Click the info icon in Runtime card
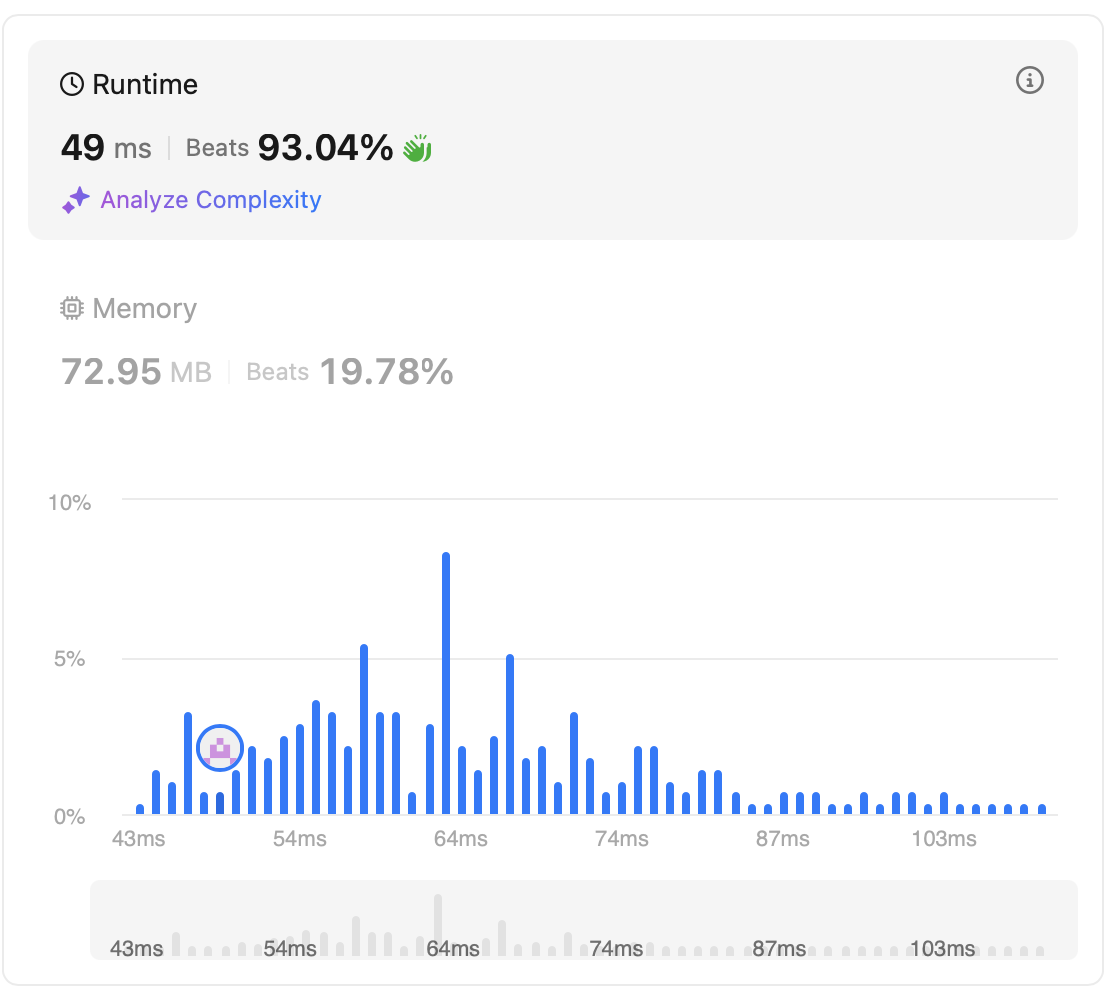Screen dimensions: 1116x994 click(1029, 81)
